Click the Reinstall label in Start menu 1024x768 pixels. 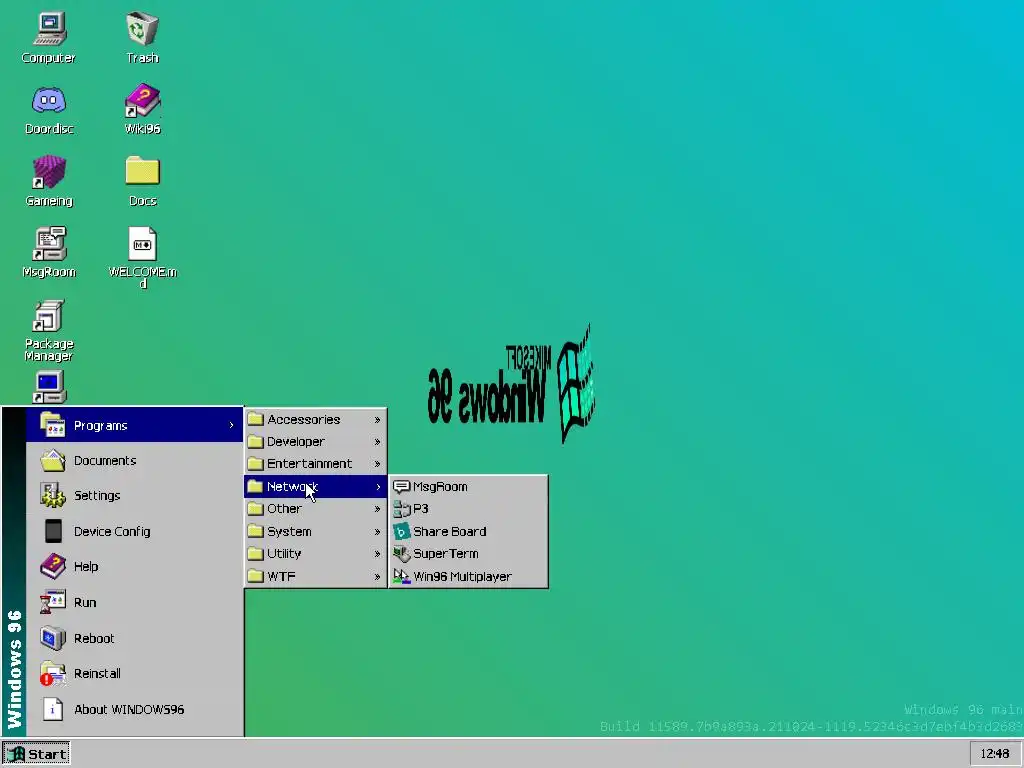(97, 673)
